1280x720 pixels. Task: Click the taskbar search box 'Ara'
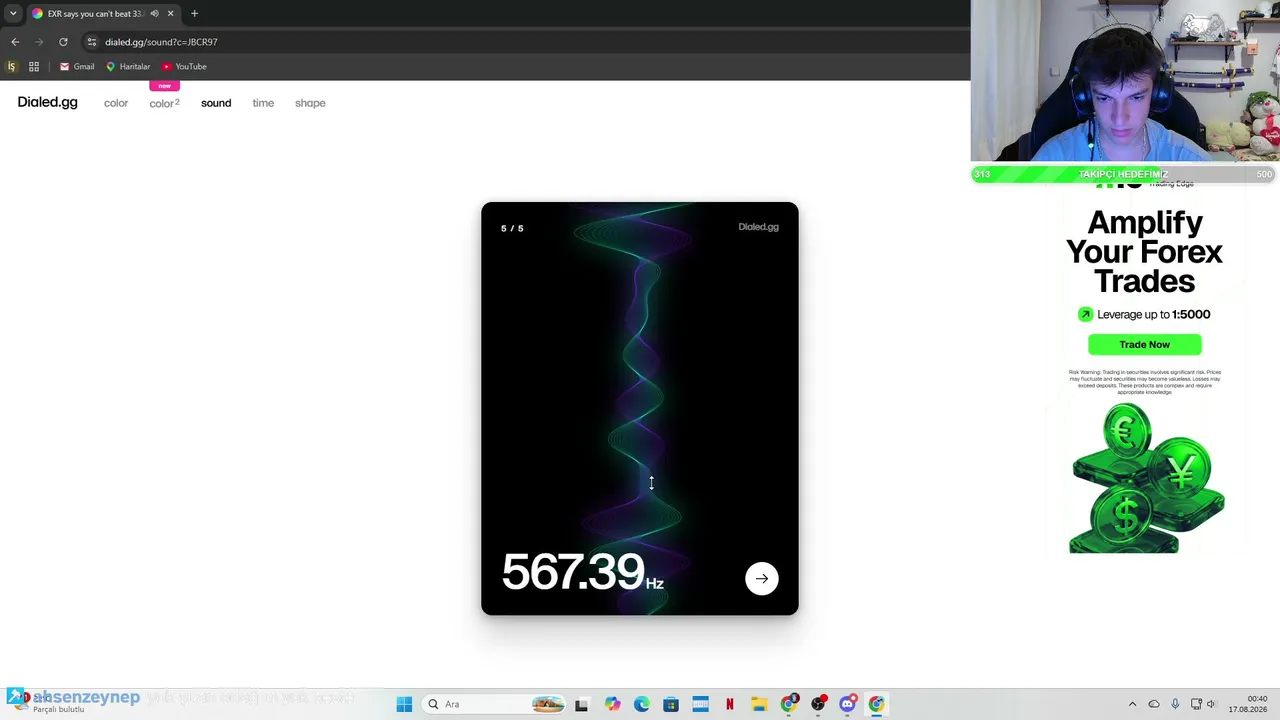(495, 704)
